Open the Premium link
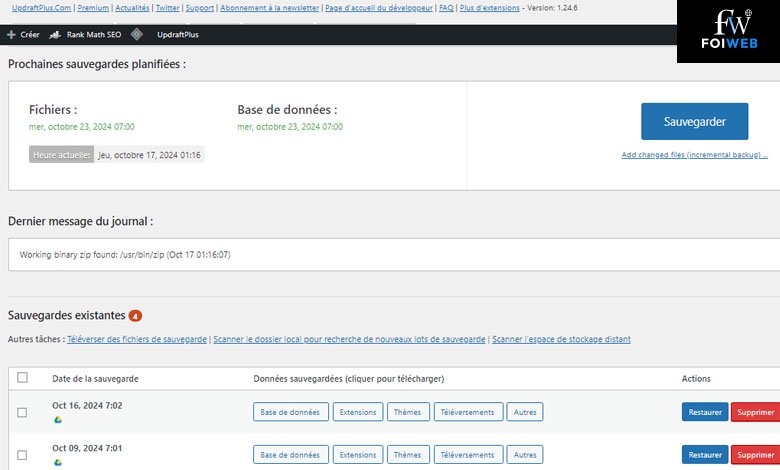The image size is (780, 470). pyautogui.click(x=93, y=8)
